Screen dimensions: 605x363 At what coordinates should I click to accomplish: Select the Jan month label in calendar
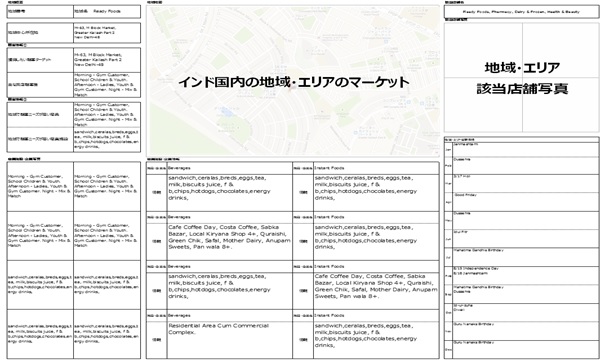click(x=448, y=150)
